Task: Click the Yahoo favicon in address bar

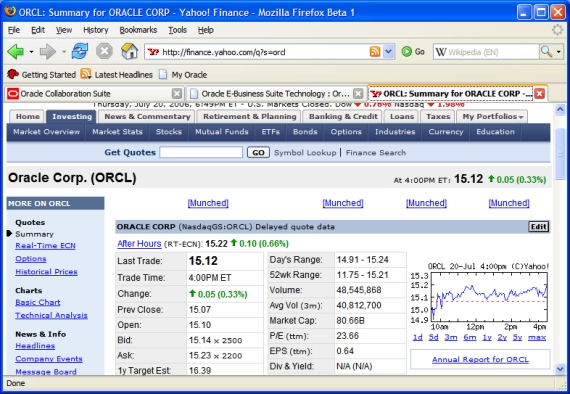Action: (153, 52)
